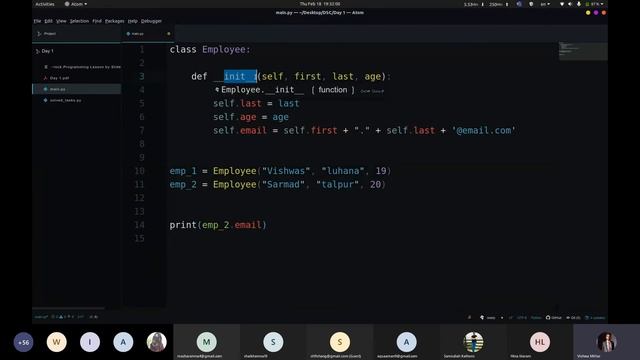Select the Samiullah participant tile
This screenshot has width=640, height=360.
tap(473, 342)
